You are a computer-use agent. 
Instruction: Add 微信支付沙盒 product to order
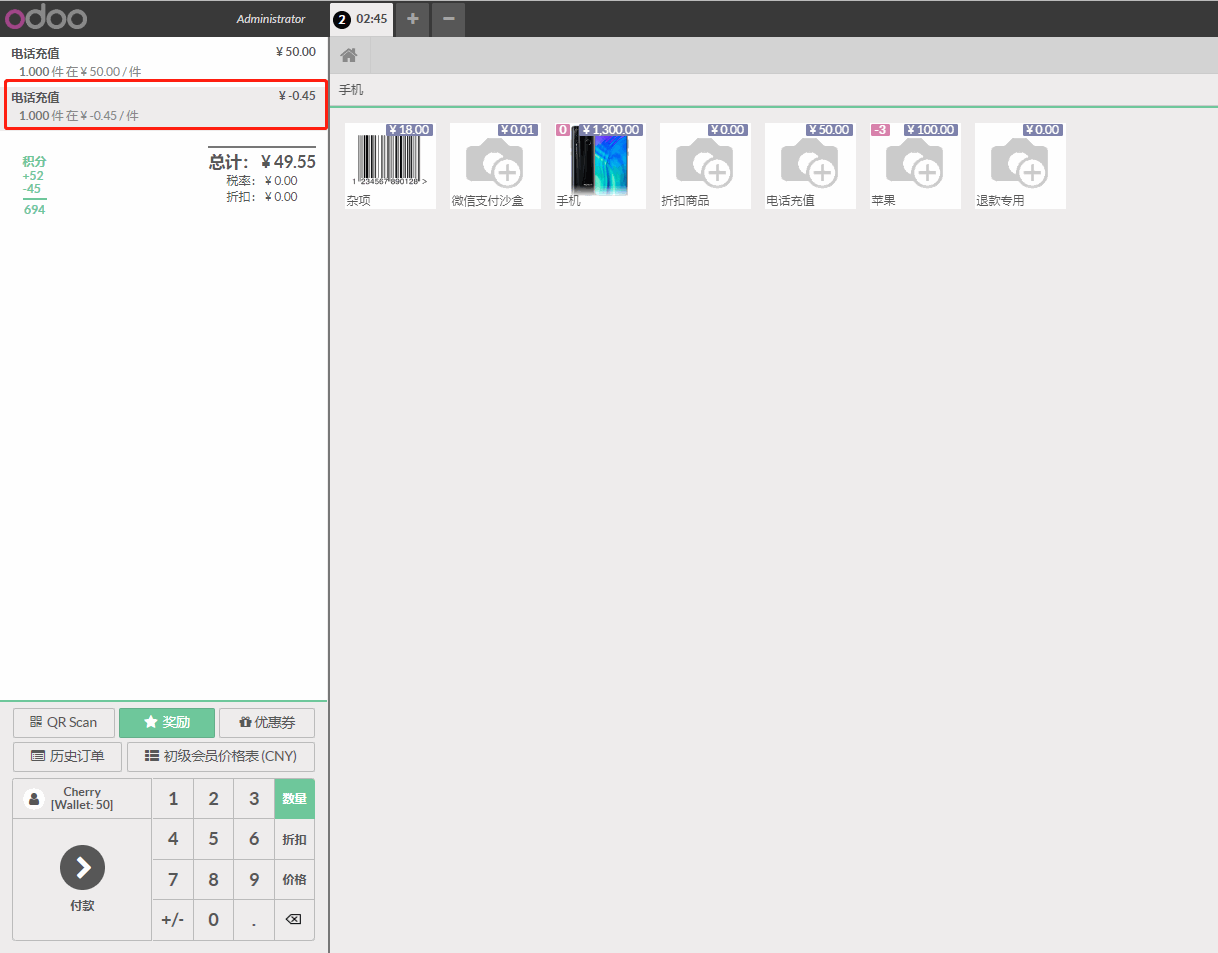pos(495,165)
